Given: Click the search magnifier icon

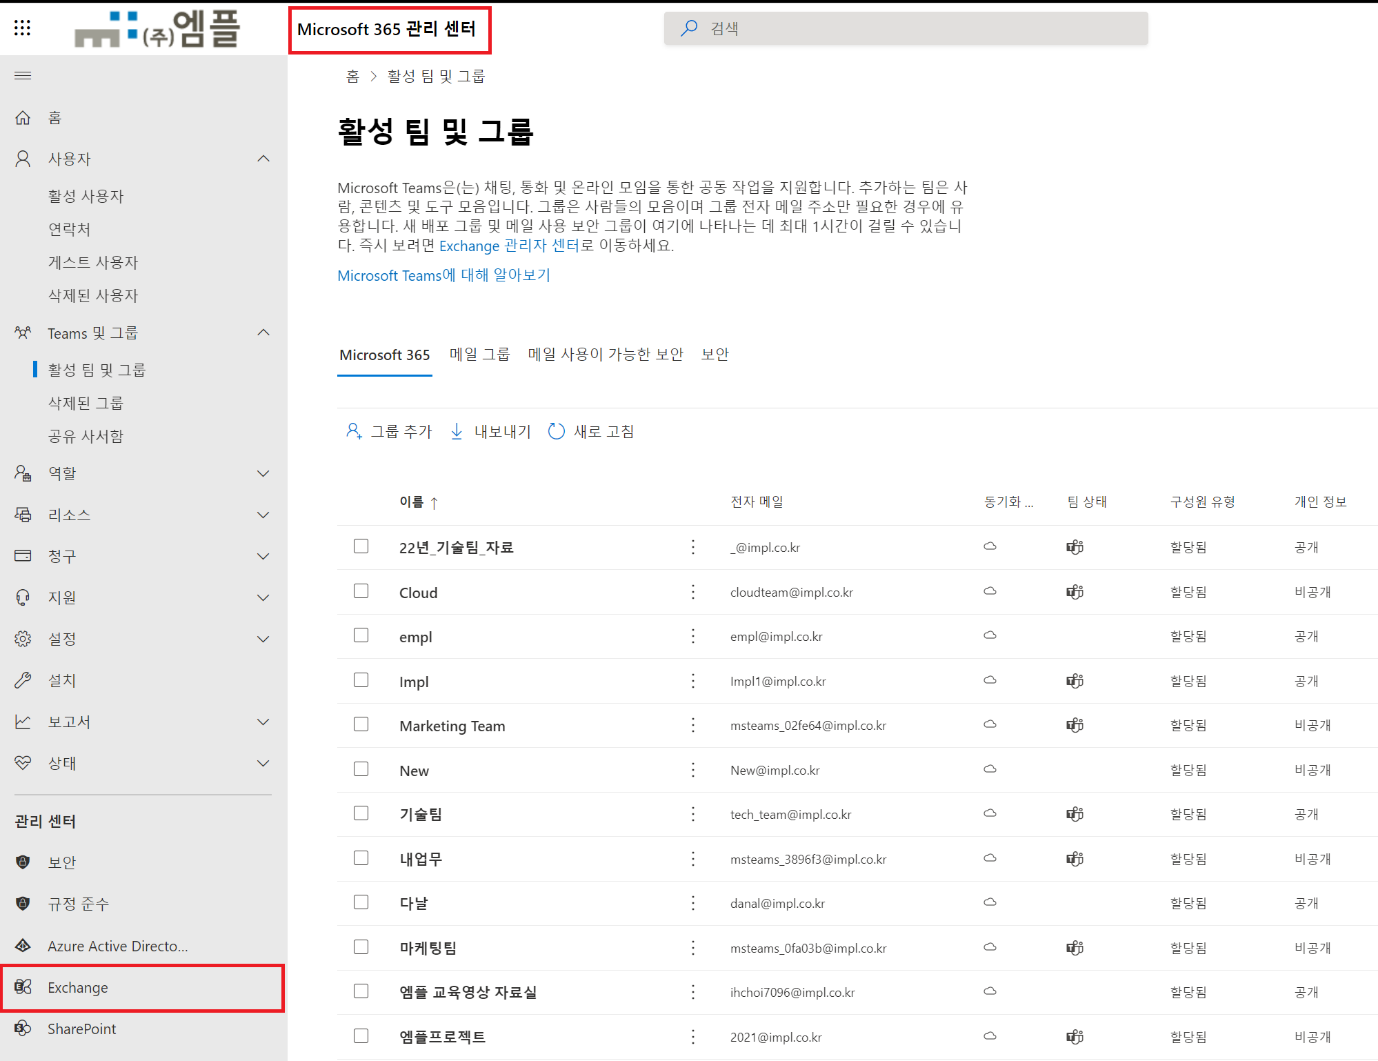Looking at the screenshot, I should coord(689,28).
